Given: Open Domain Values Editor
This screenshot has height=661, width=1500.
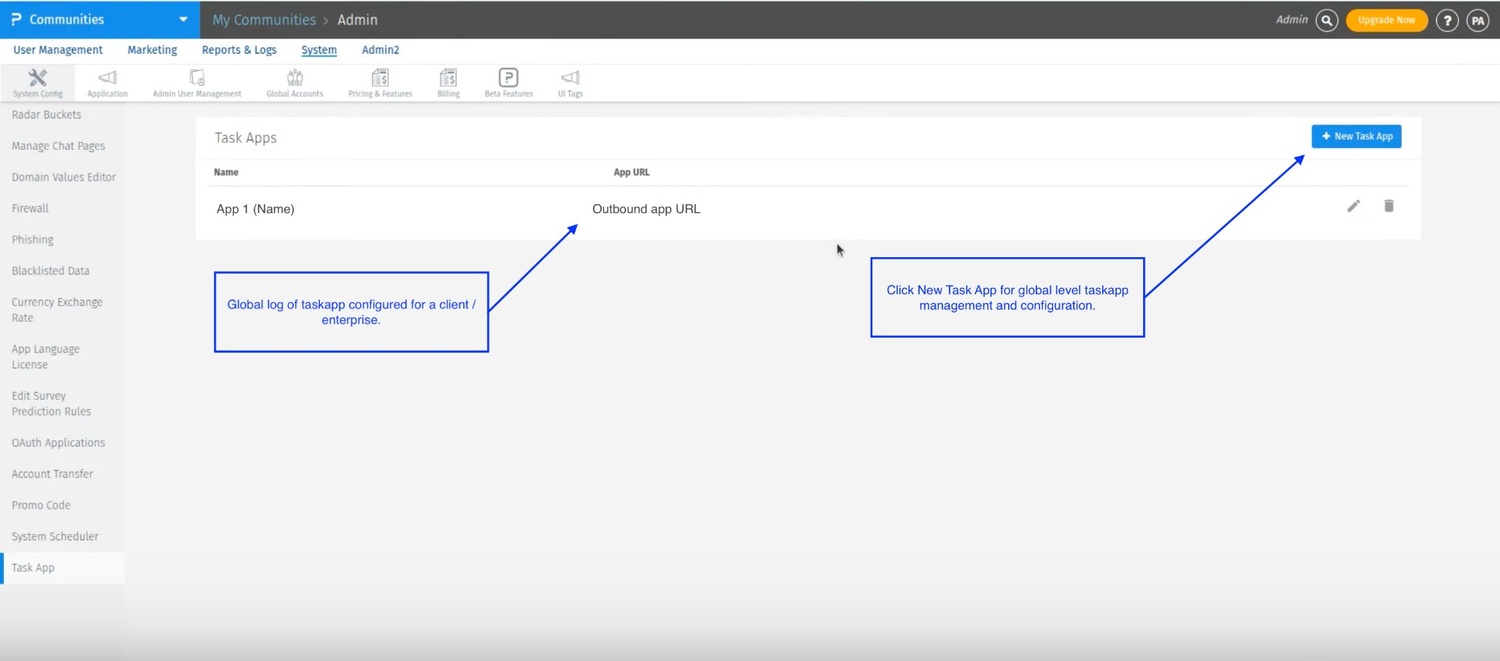Looking at the screenshot, I should pos(64,177).
